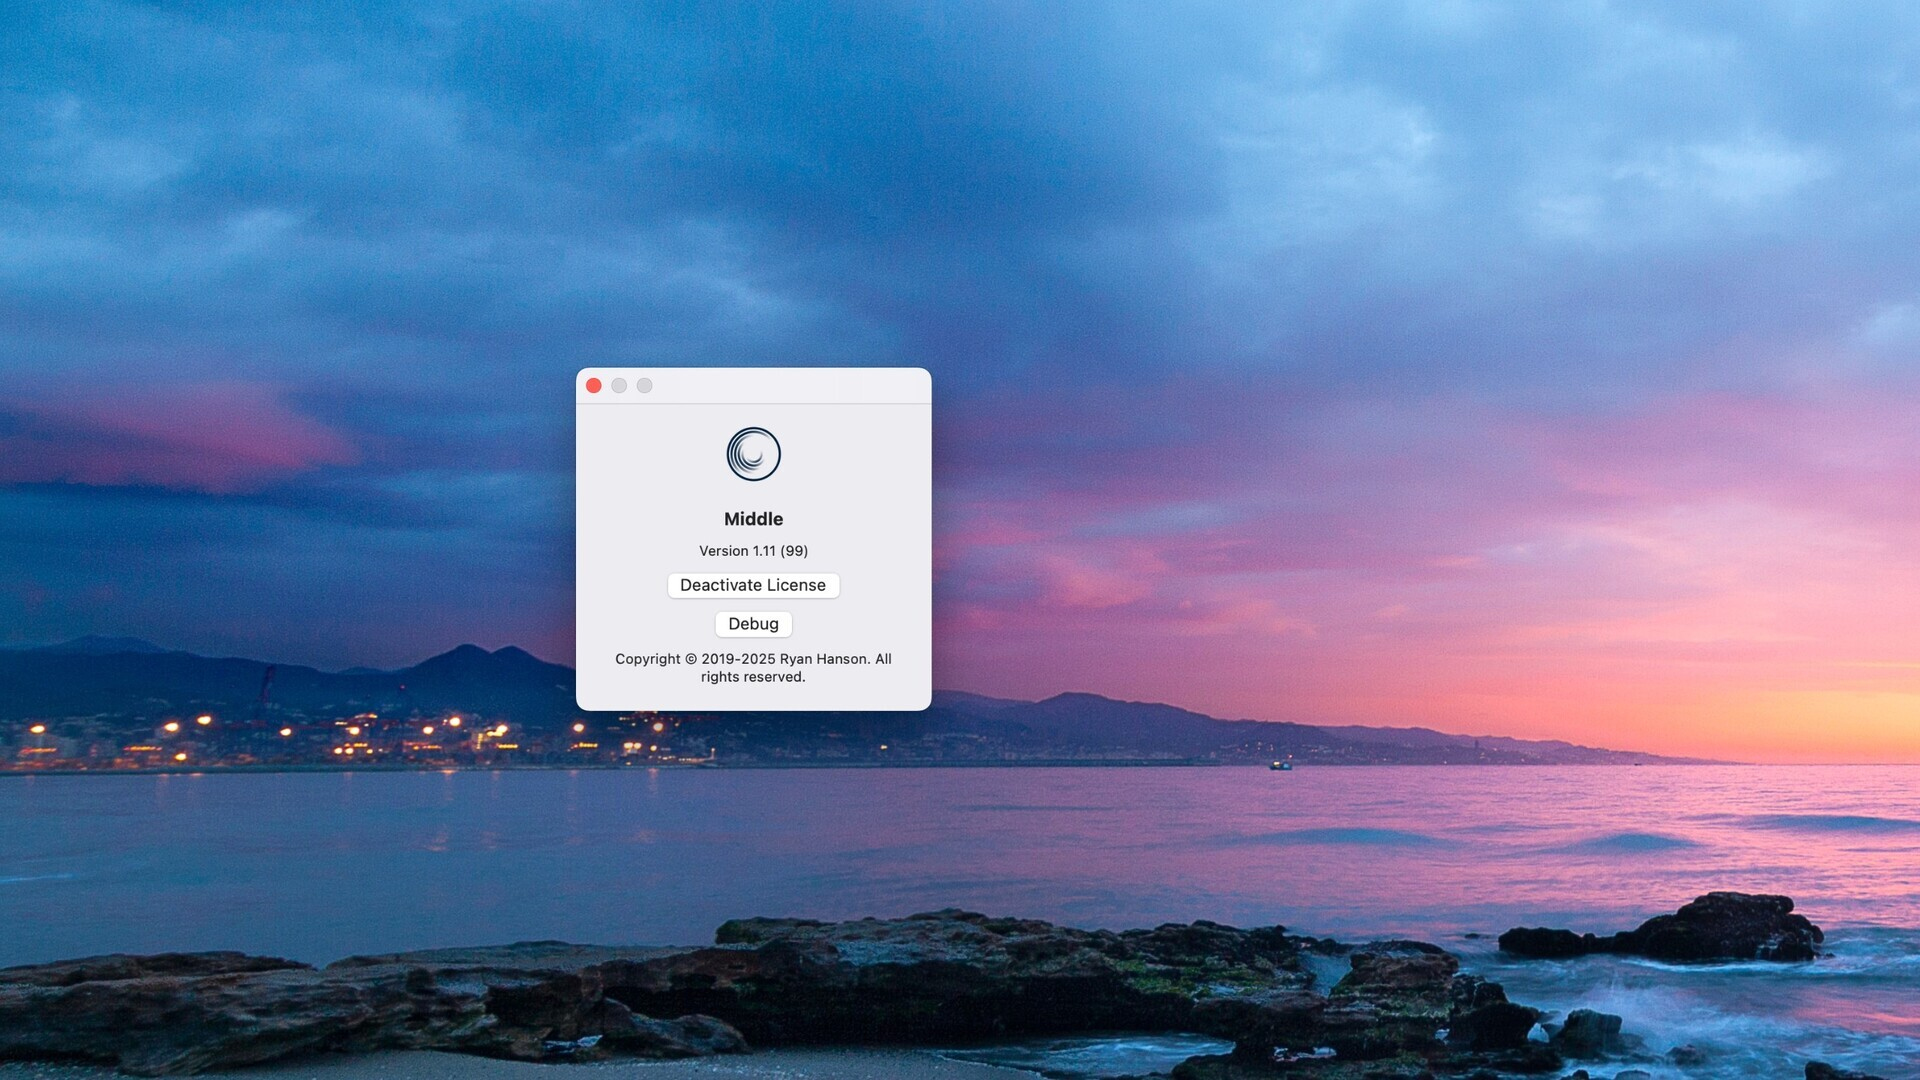Click the Copyright 2019-2025 line

coord(753,659)
